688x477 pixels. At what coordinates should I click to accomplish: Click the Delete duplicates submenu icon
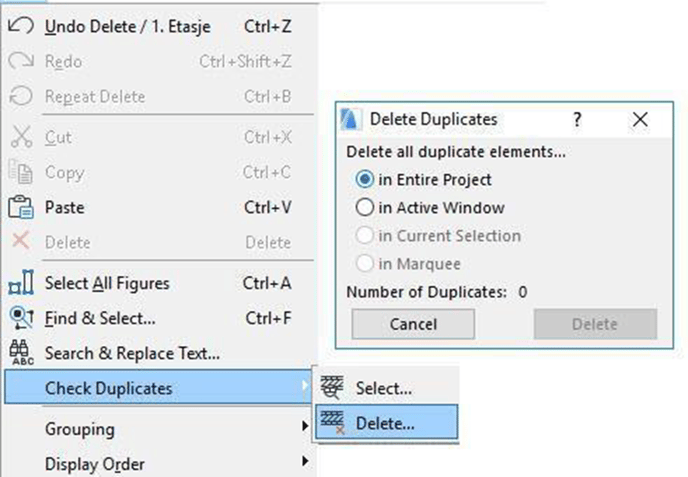pos(332,423)
